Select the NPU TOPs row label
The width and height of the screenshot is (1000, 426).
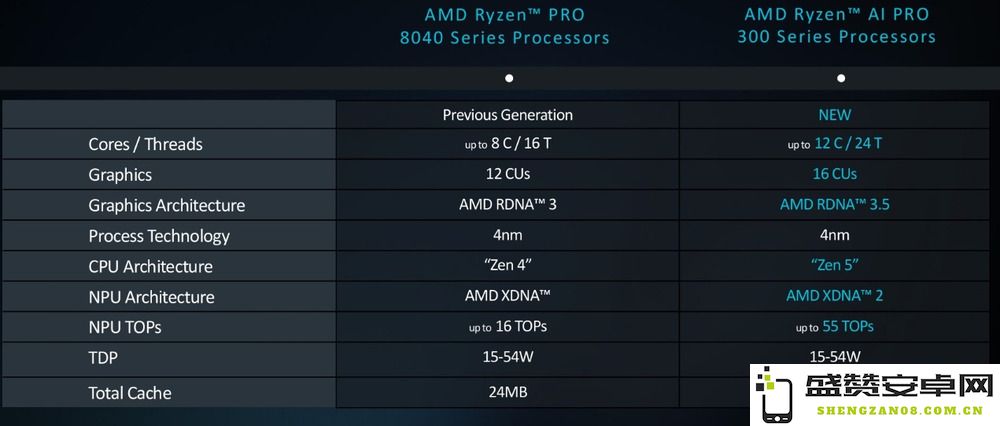click(125, 327)
